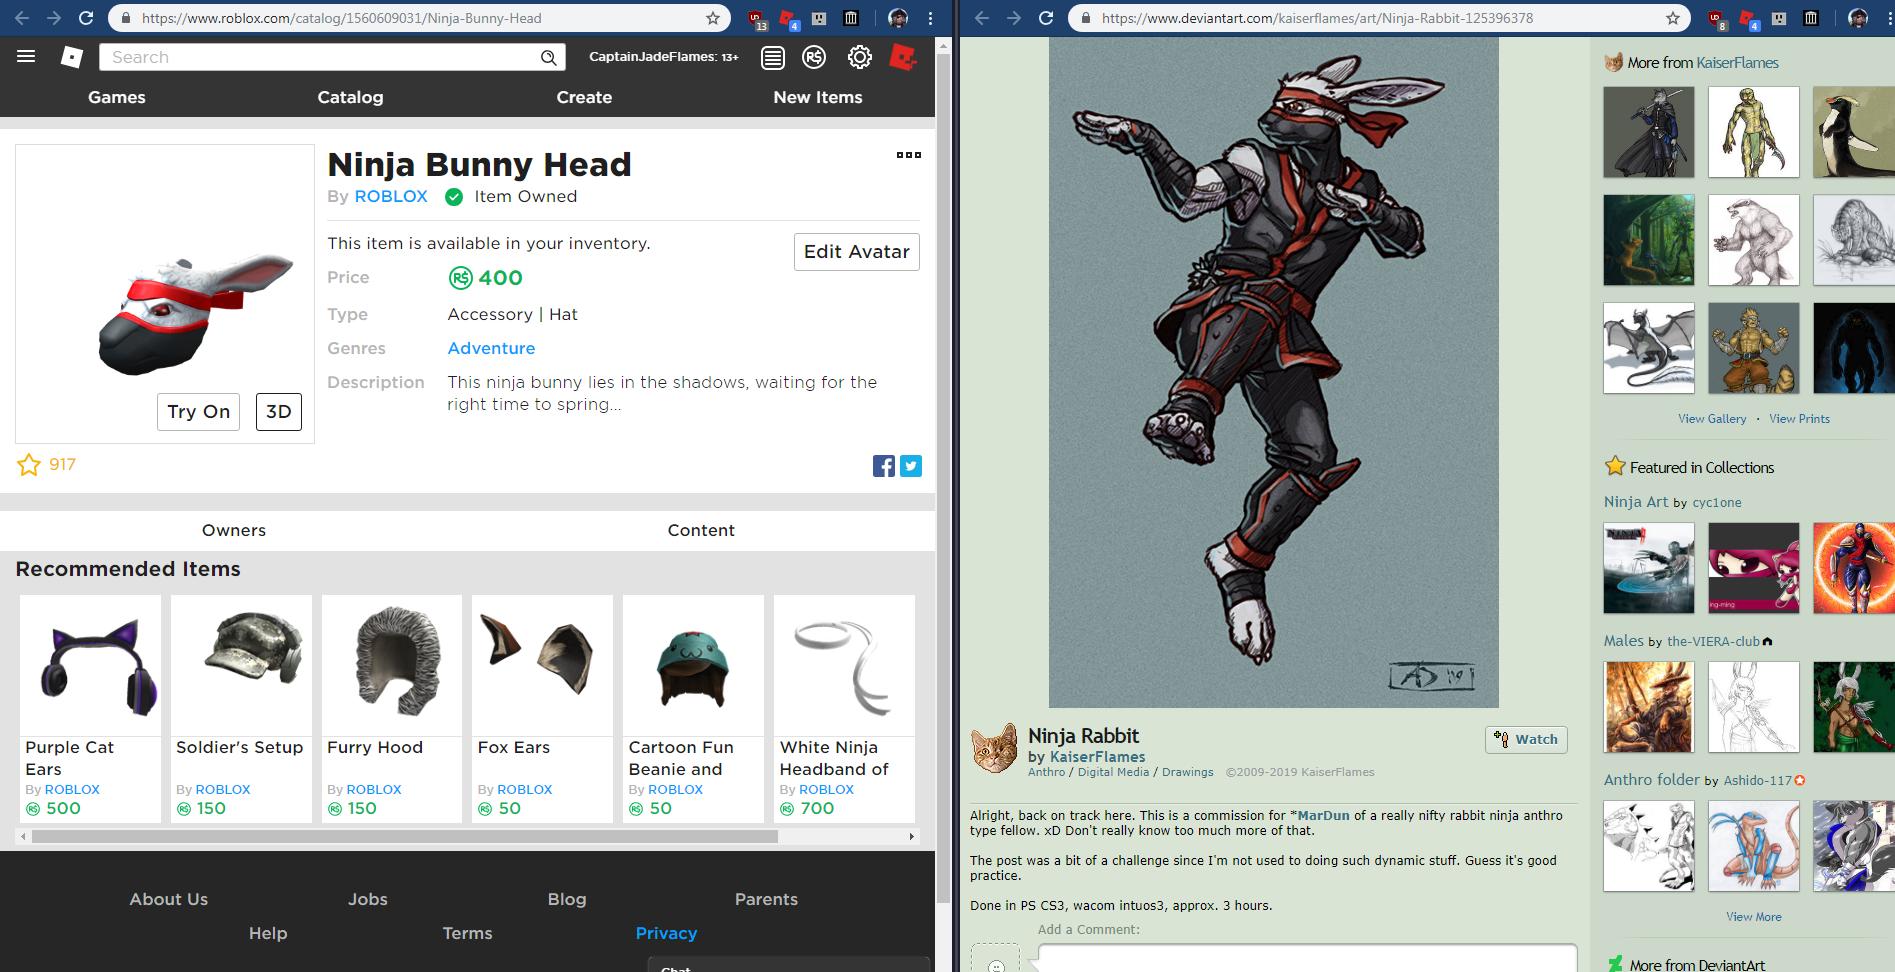Image resolution: width=1895 pixels, height=972 pixels.
Task: Favorite the Ninja Bunny Head with star
Action: coord(29,465)
